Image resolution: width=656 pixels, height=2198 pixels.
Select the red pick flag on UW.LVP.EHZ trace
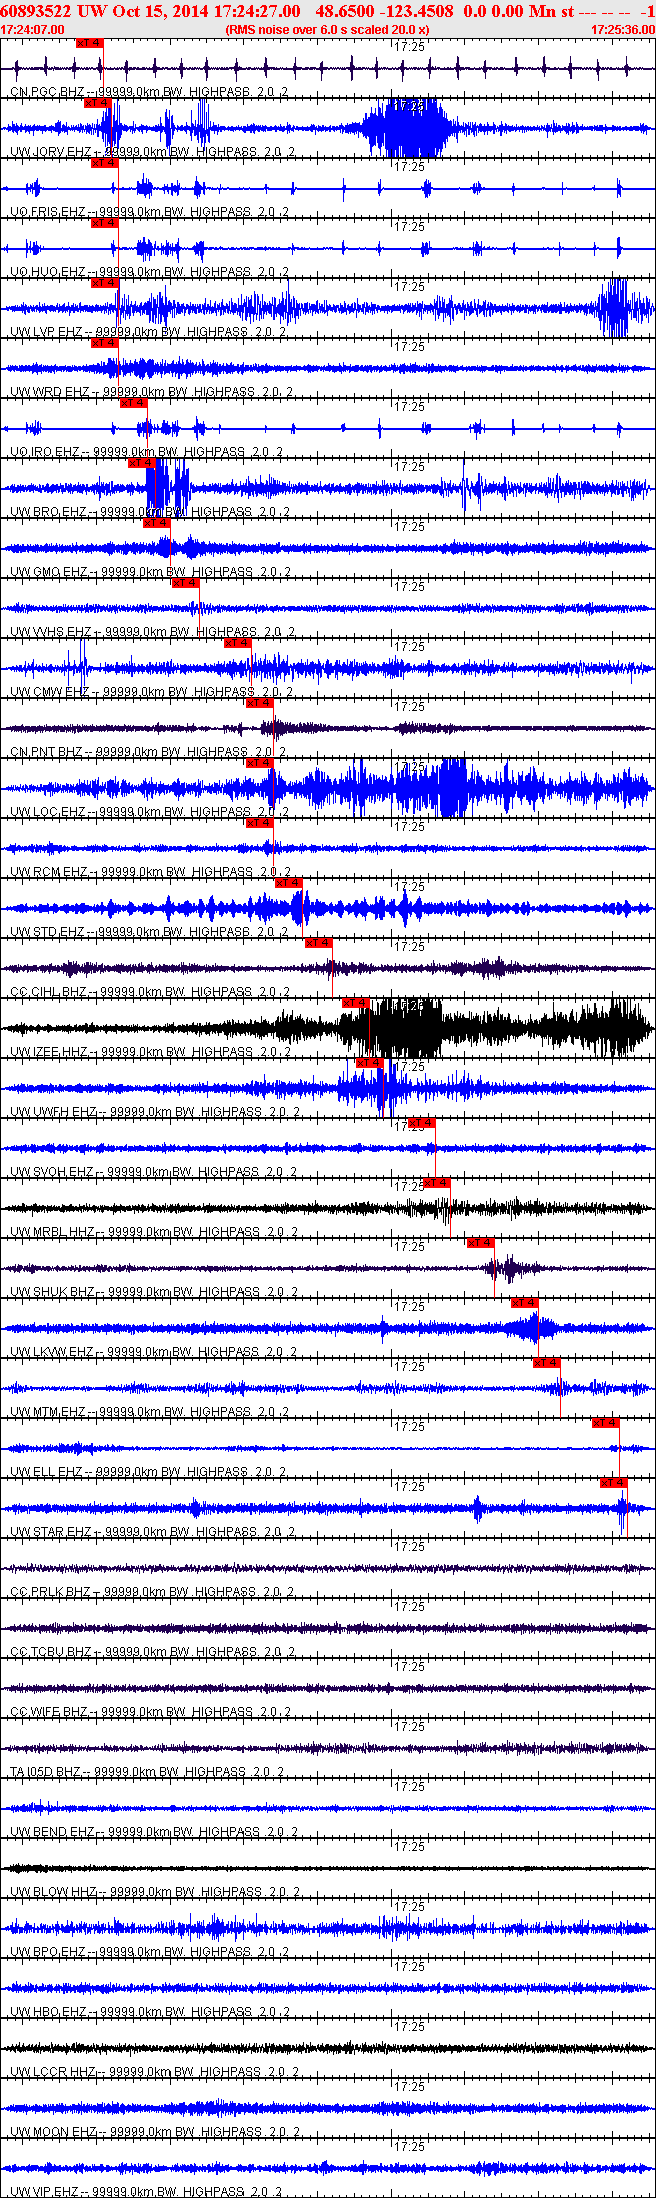(104, 283)
